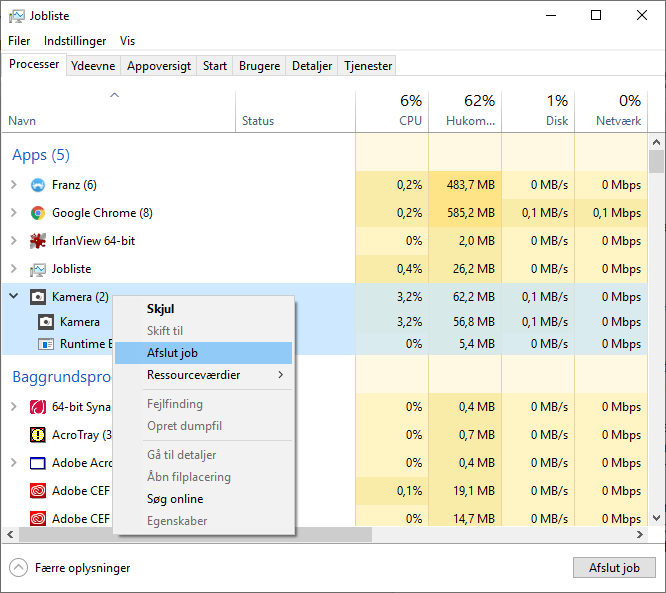Click the first Adobe CEF icon
The height and width of the screenshot is (593, 666).
tap(38, 491)
